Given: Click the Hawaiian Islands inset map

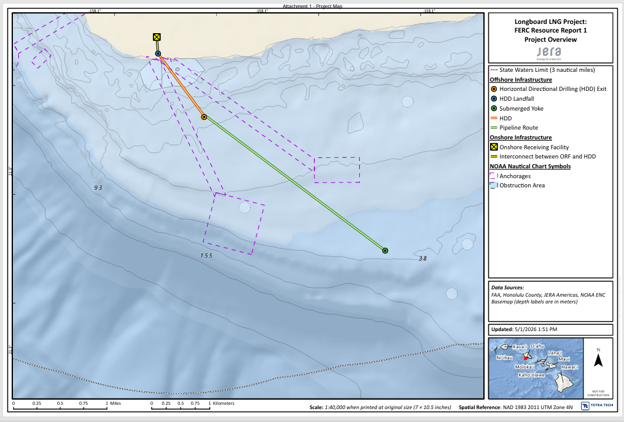Looking at the screenshot, I should (536, 368).
